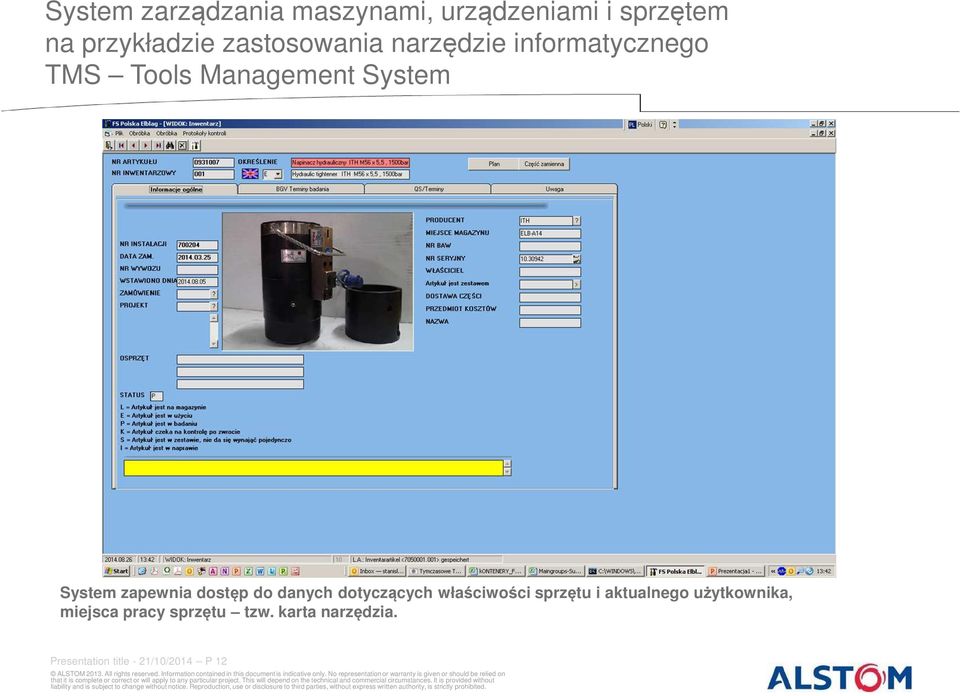Open search with binoculars icon
The width and height of the screenshot is (960, 696).
coord(170,146)
